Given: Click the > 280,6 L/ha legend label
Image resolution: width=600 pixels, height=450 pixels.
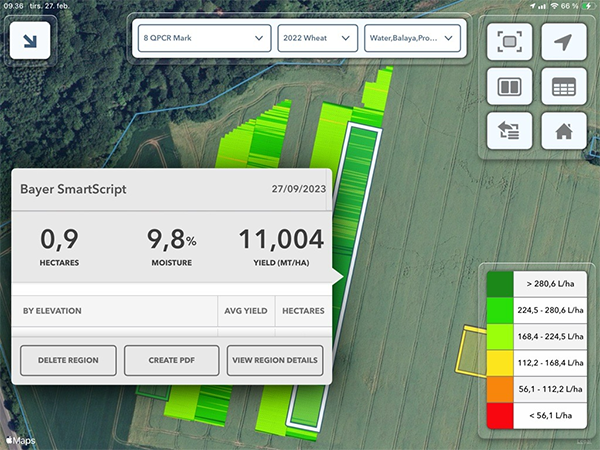Looking at the screenshot, I should tap(550, 284).
